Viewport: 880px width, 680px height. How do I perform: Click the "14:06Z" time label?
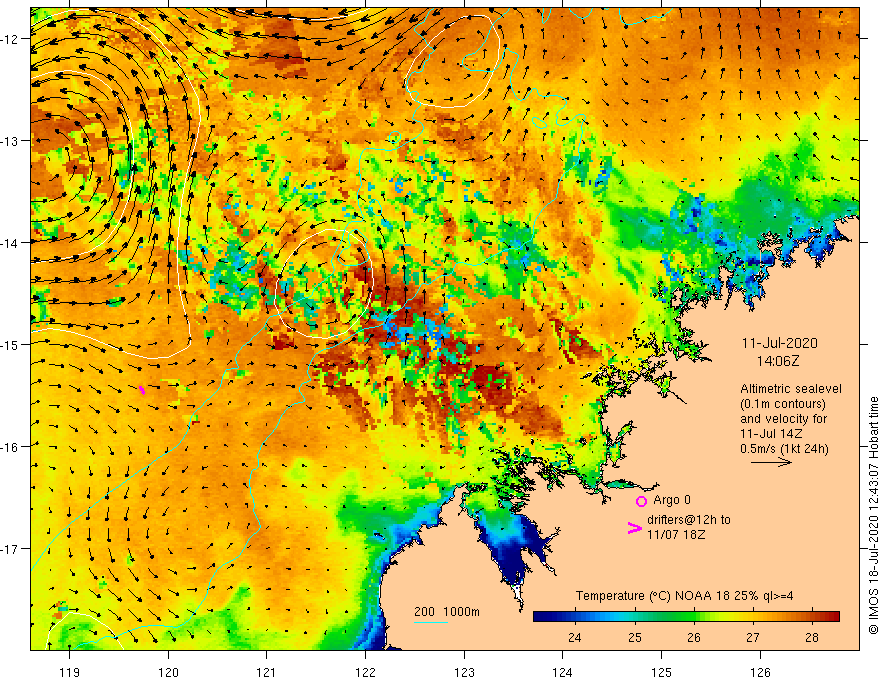(x=778, y=361)
